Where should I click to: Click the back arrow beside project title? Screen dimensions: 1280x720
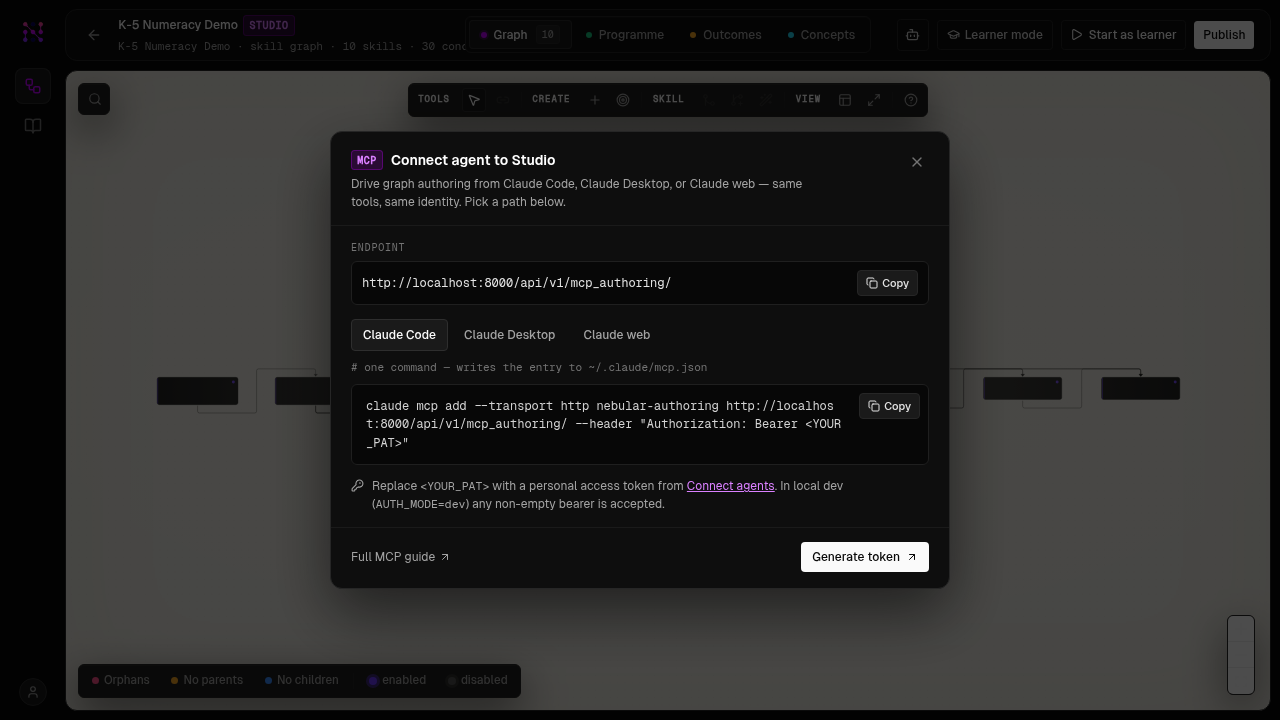[x=94, y=35]
